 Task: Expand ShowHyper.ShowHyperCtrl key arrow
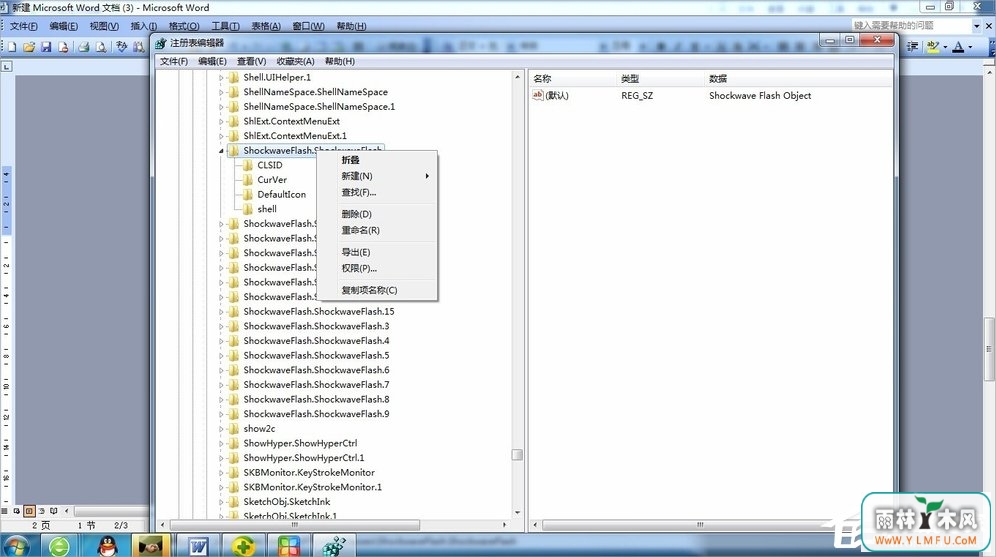[221, 443]
